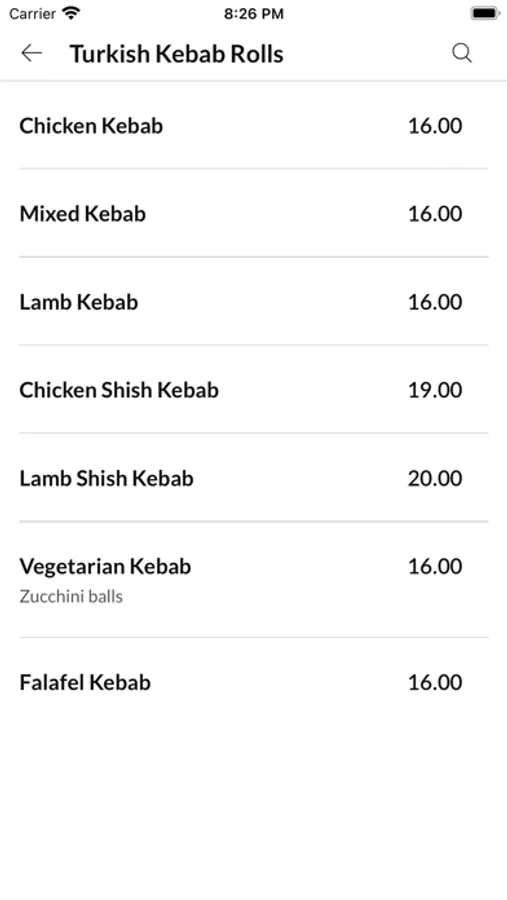Pick the Lamb Shish Kebab item
Viewport: 507px width, 900px height.
coord(253,478)
